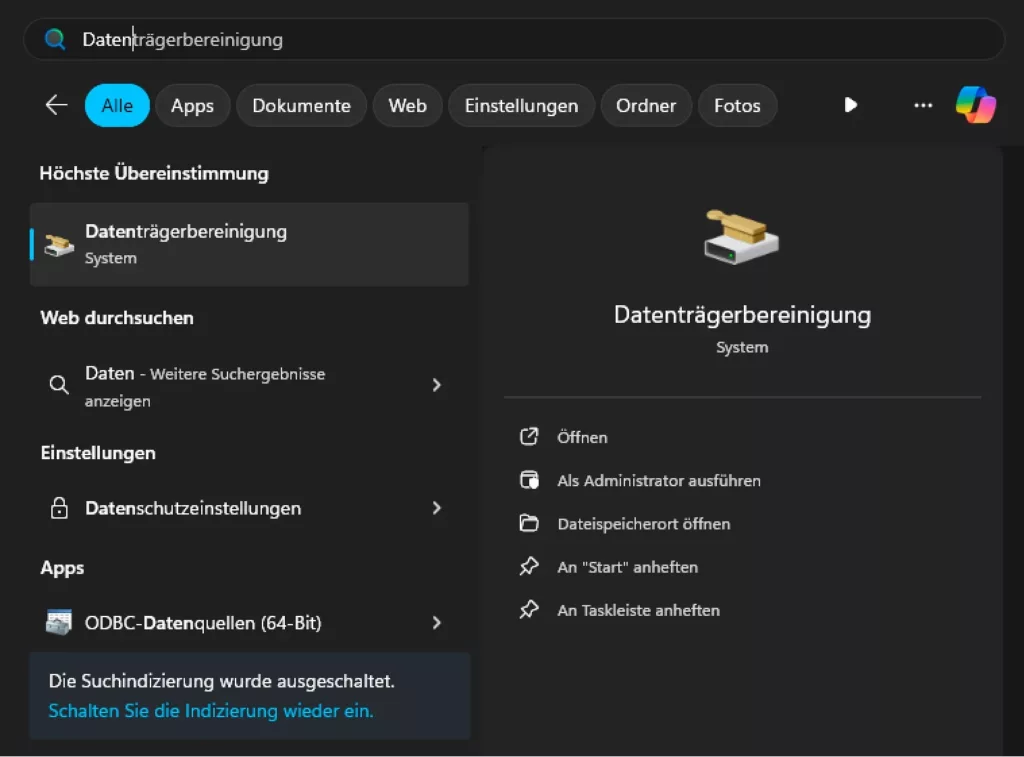Image resolution: width=1024 pixels, height=757 pixels.
Task: Select the Web filter tab
Action: [x=407, y=105]
